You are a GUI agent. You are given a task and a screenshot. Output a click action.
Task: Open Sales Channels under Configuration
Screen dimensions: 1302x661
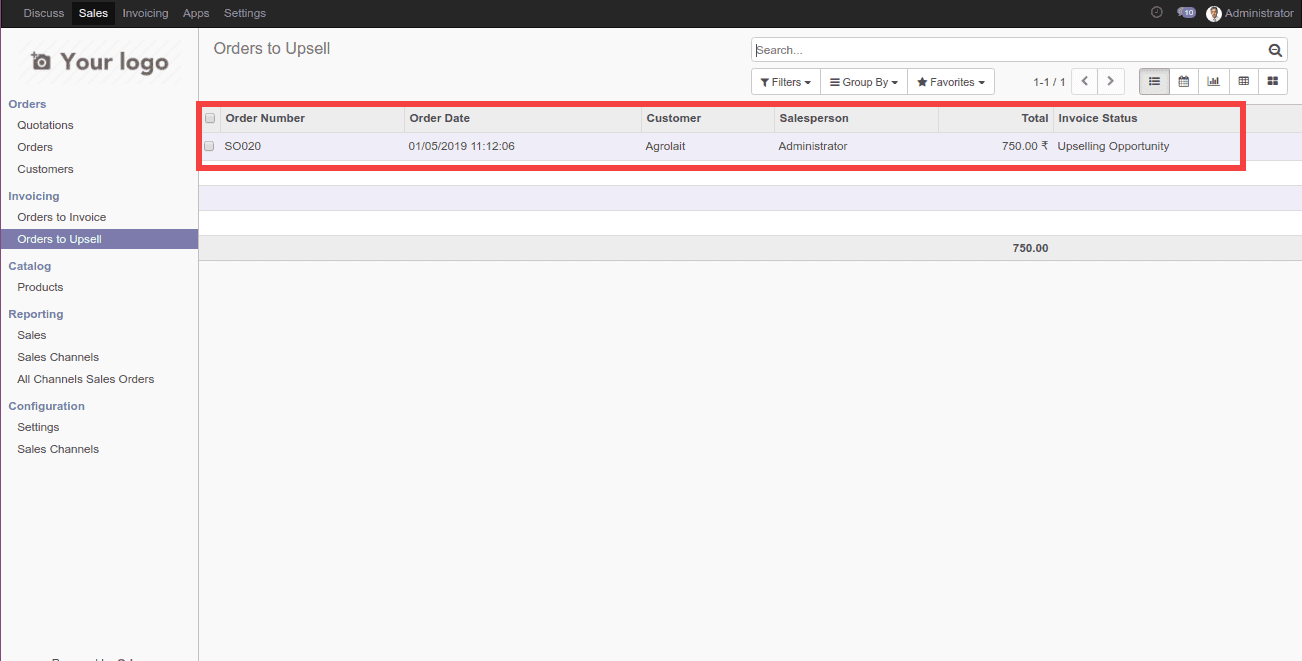coord(58,449)
